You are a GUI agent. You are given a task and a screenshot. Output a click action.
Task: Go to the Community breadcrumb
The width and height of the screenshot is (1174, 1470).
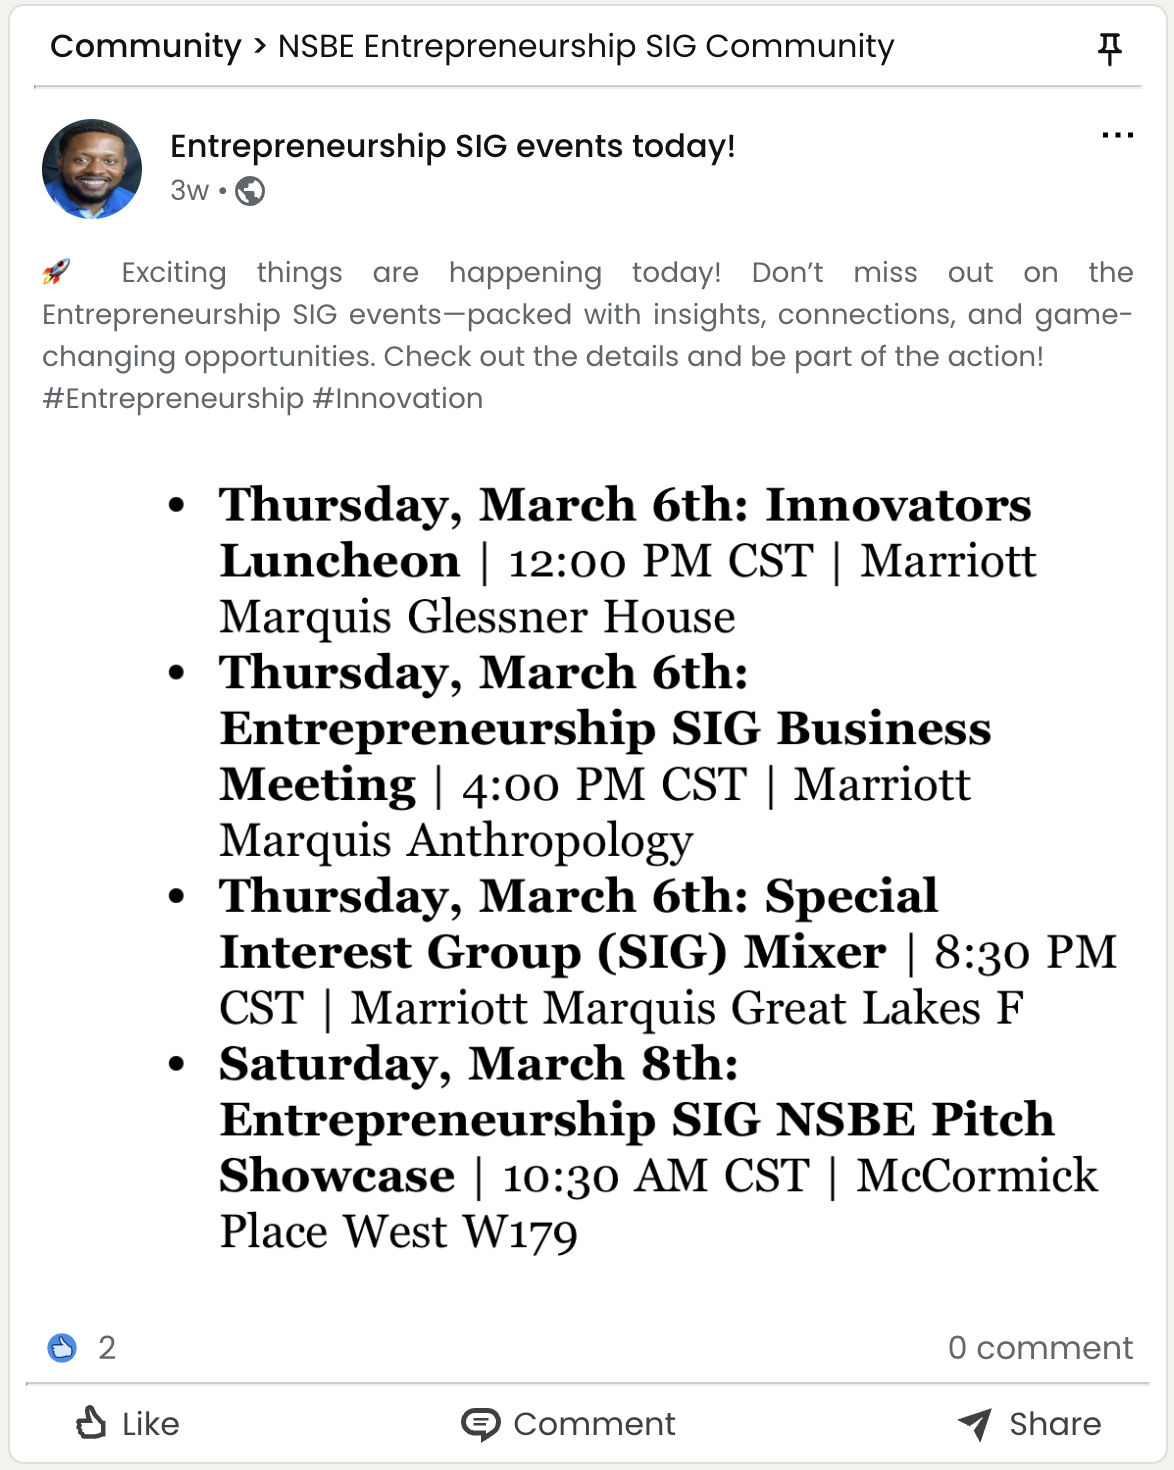coord(146,46)
